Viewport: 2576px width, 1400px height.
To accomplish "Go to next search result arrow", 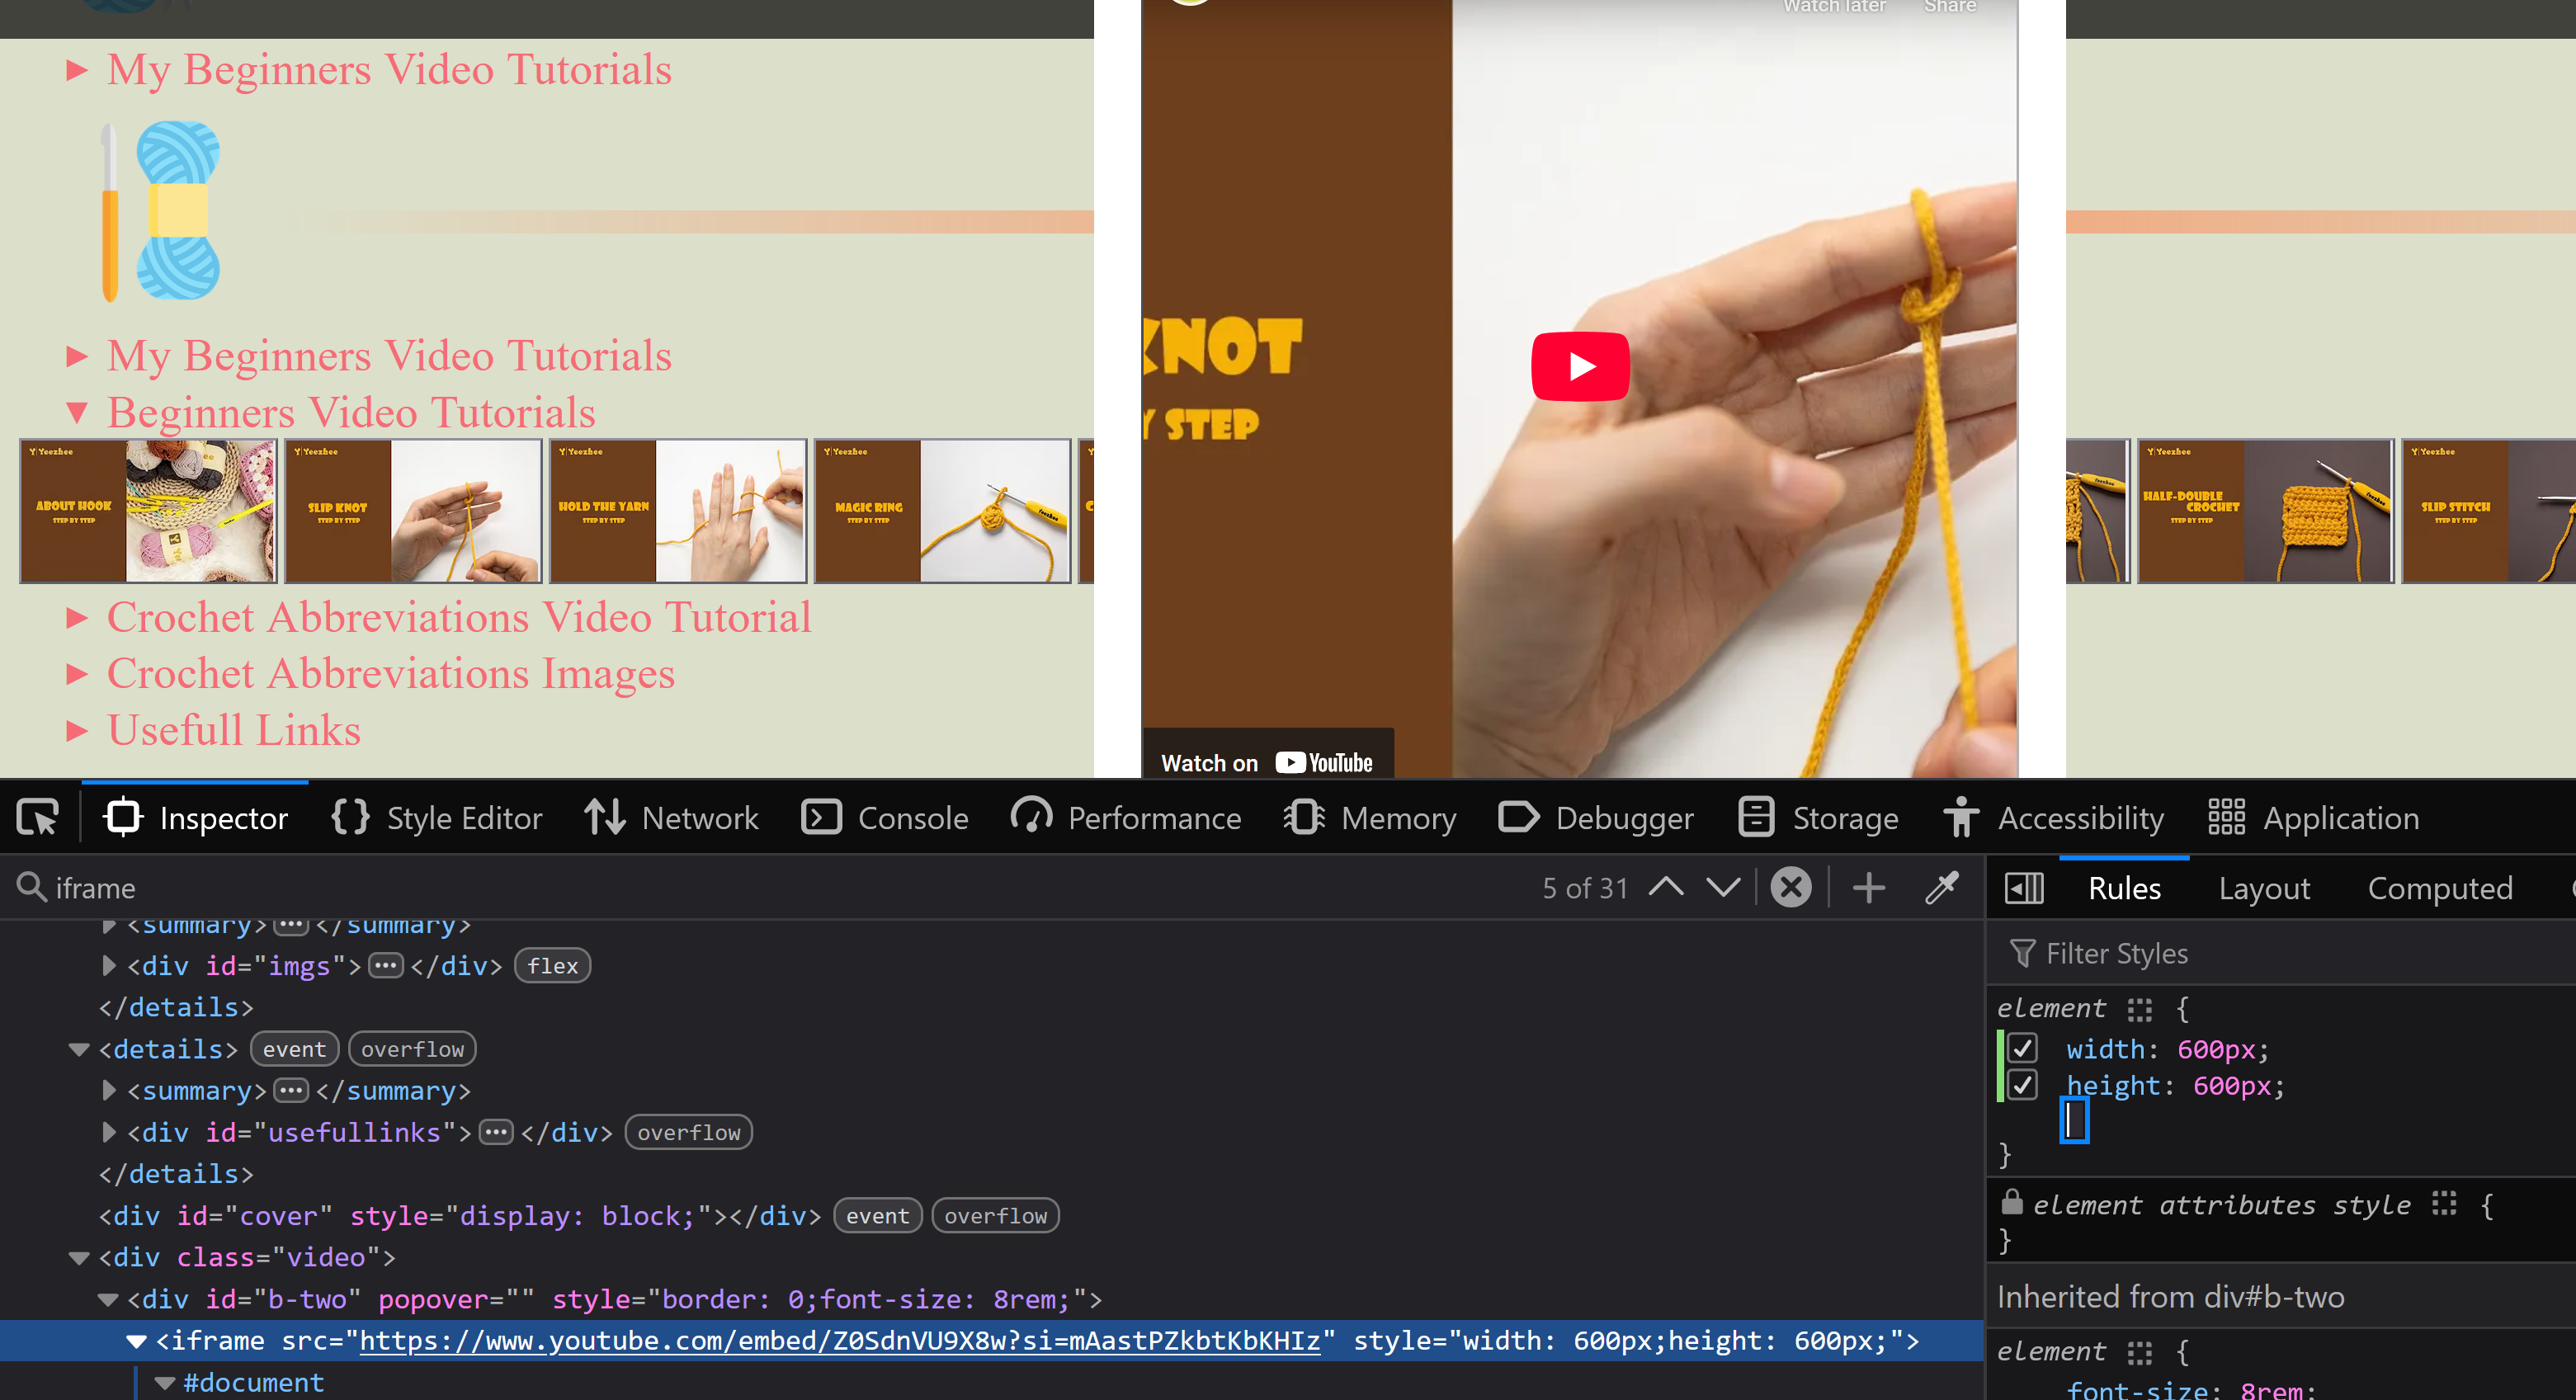I will [x=1723, y=887].
